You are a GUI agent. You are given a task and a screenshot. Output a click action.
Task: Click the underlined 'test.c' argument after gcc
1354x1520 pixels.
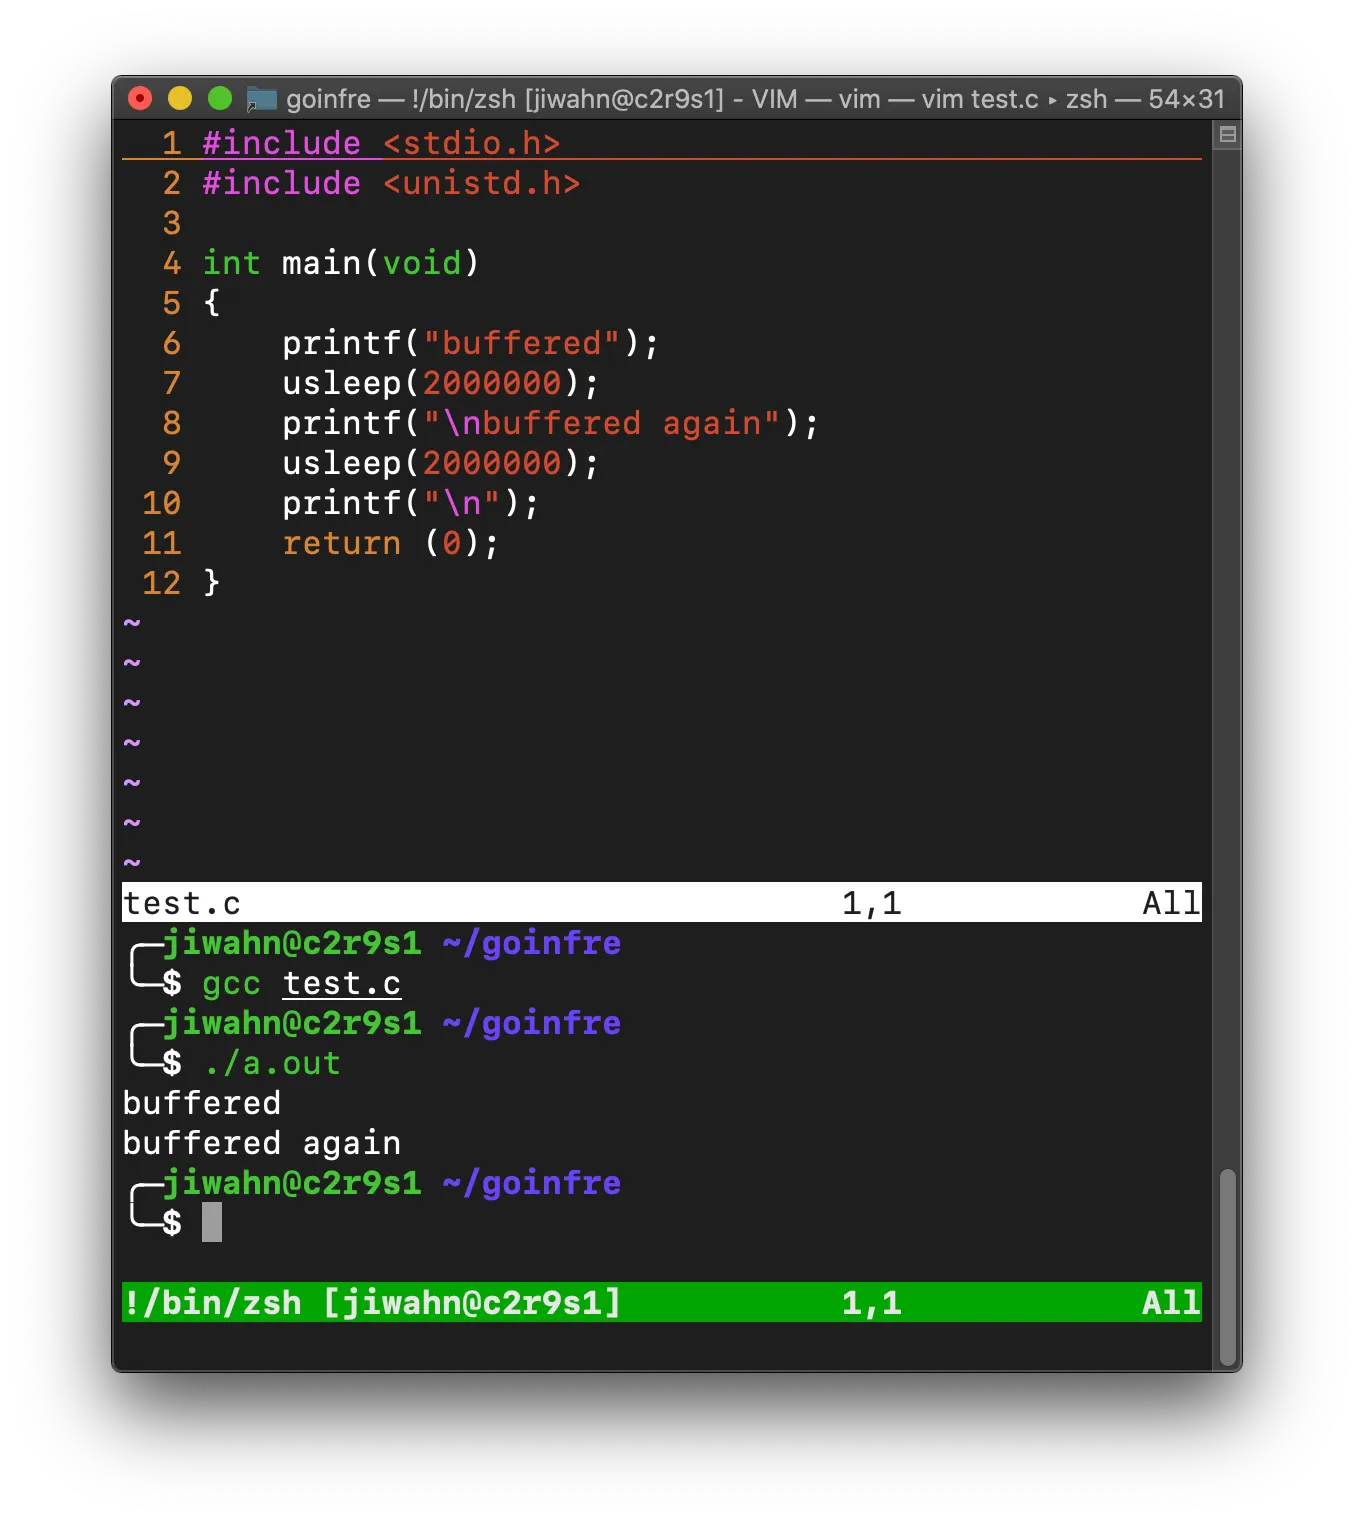coord(341,983)
